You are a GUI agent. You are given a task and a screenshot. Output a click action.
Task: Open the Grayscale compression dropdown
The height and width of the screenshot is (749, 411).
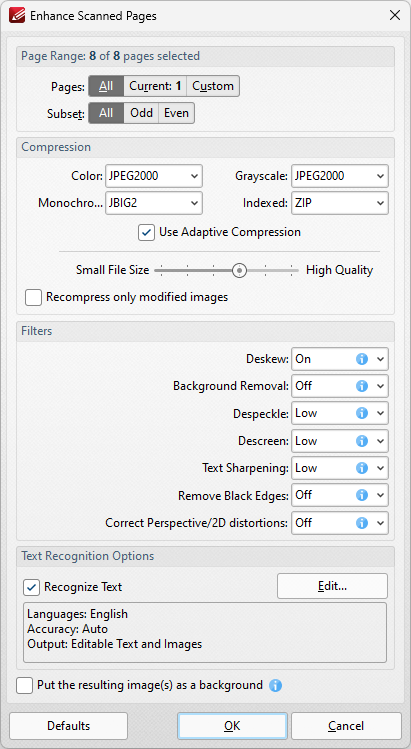click(x=339, y=176)
